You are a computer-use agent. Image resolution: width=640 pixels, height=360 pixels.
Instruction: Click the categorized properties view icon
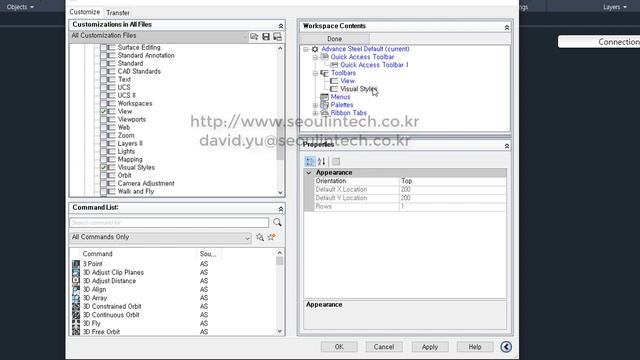click(x=310, y=161)
